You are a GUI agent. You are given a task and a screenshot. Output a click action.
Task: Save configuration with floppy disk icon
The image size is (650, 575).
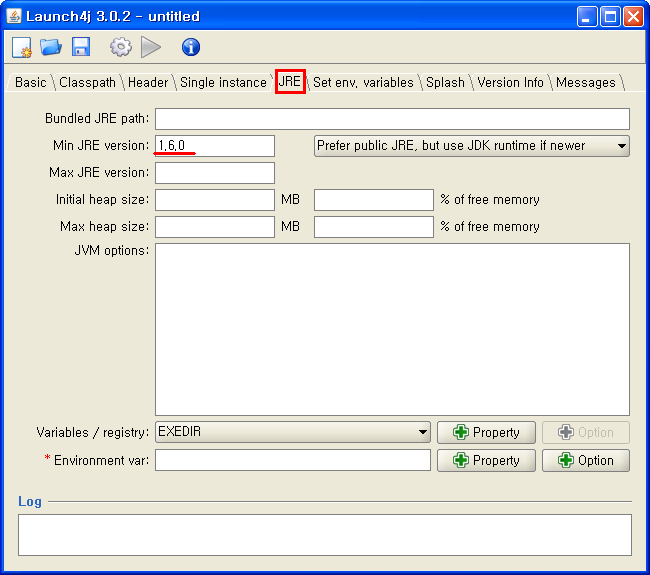point(81,47)
